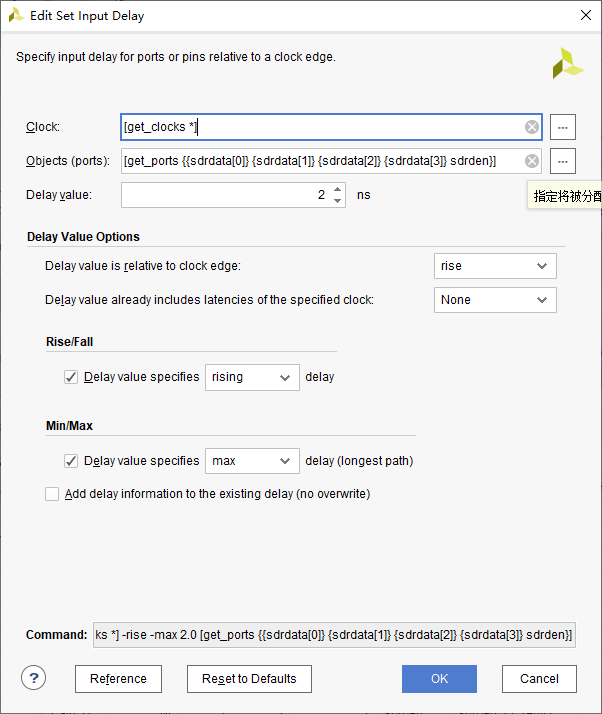Expand the rising delay dropdown

[x=252, y=377]
